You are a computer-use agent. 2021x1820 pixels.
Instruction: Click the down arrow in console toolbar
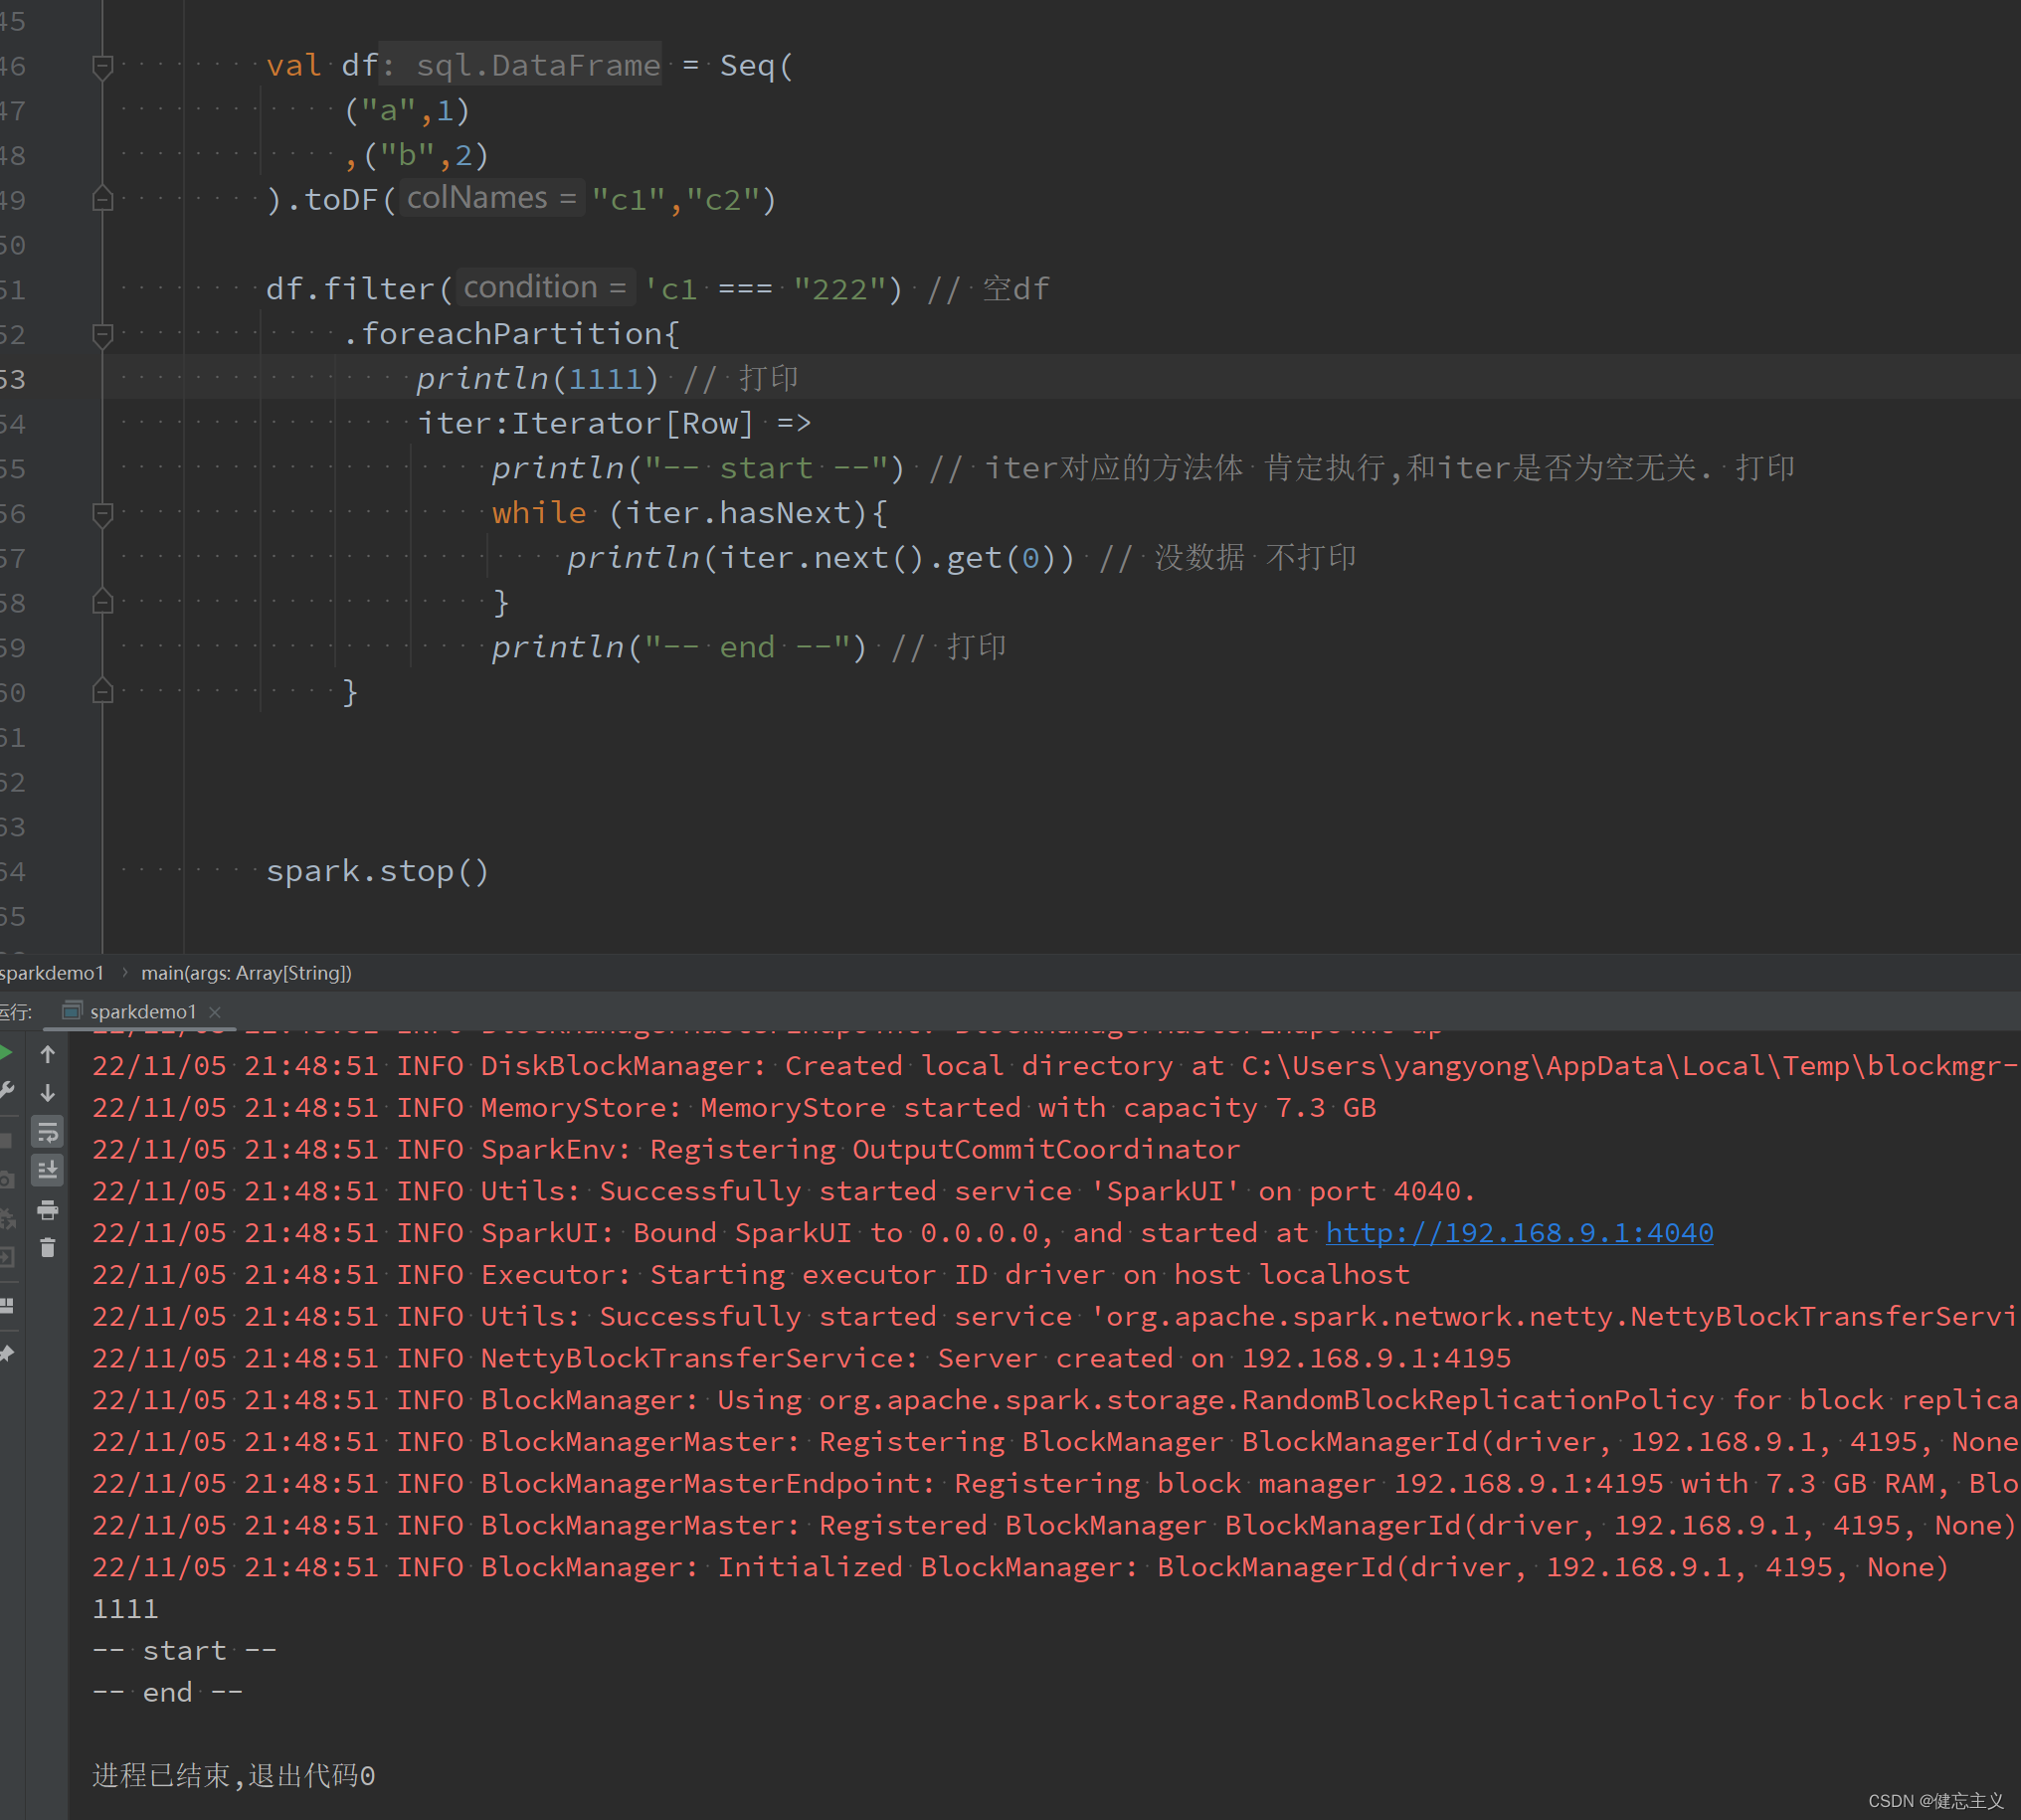pos(47,1093)
